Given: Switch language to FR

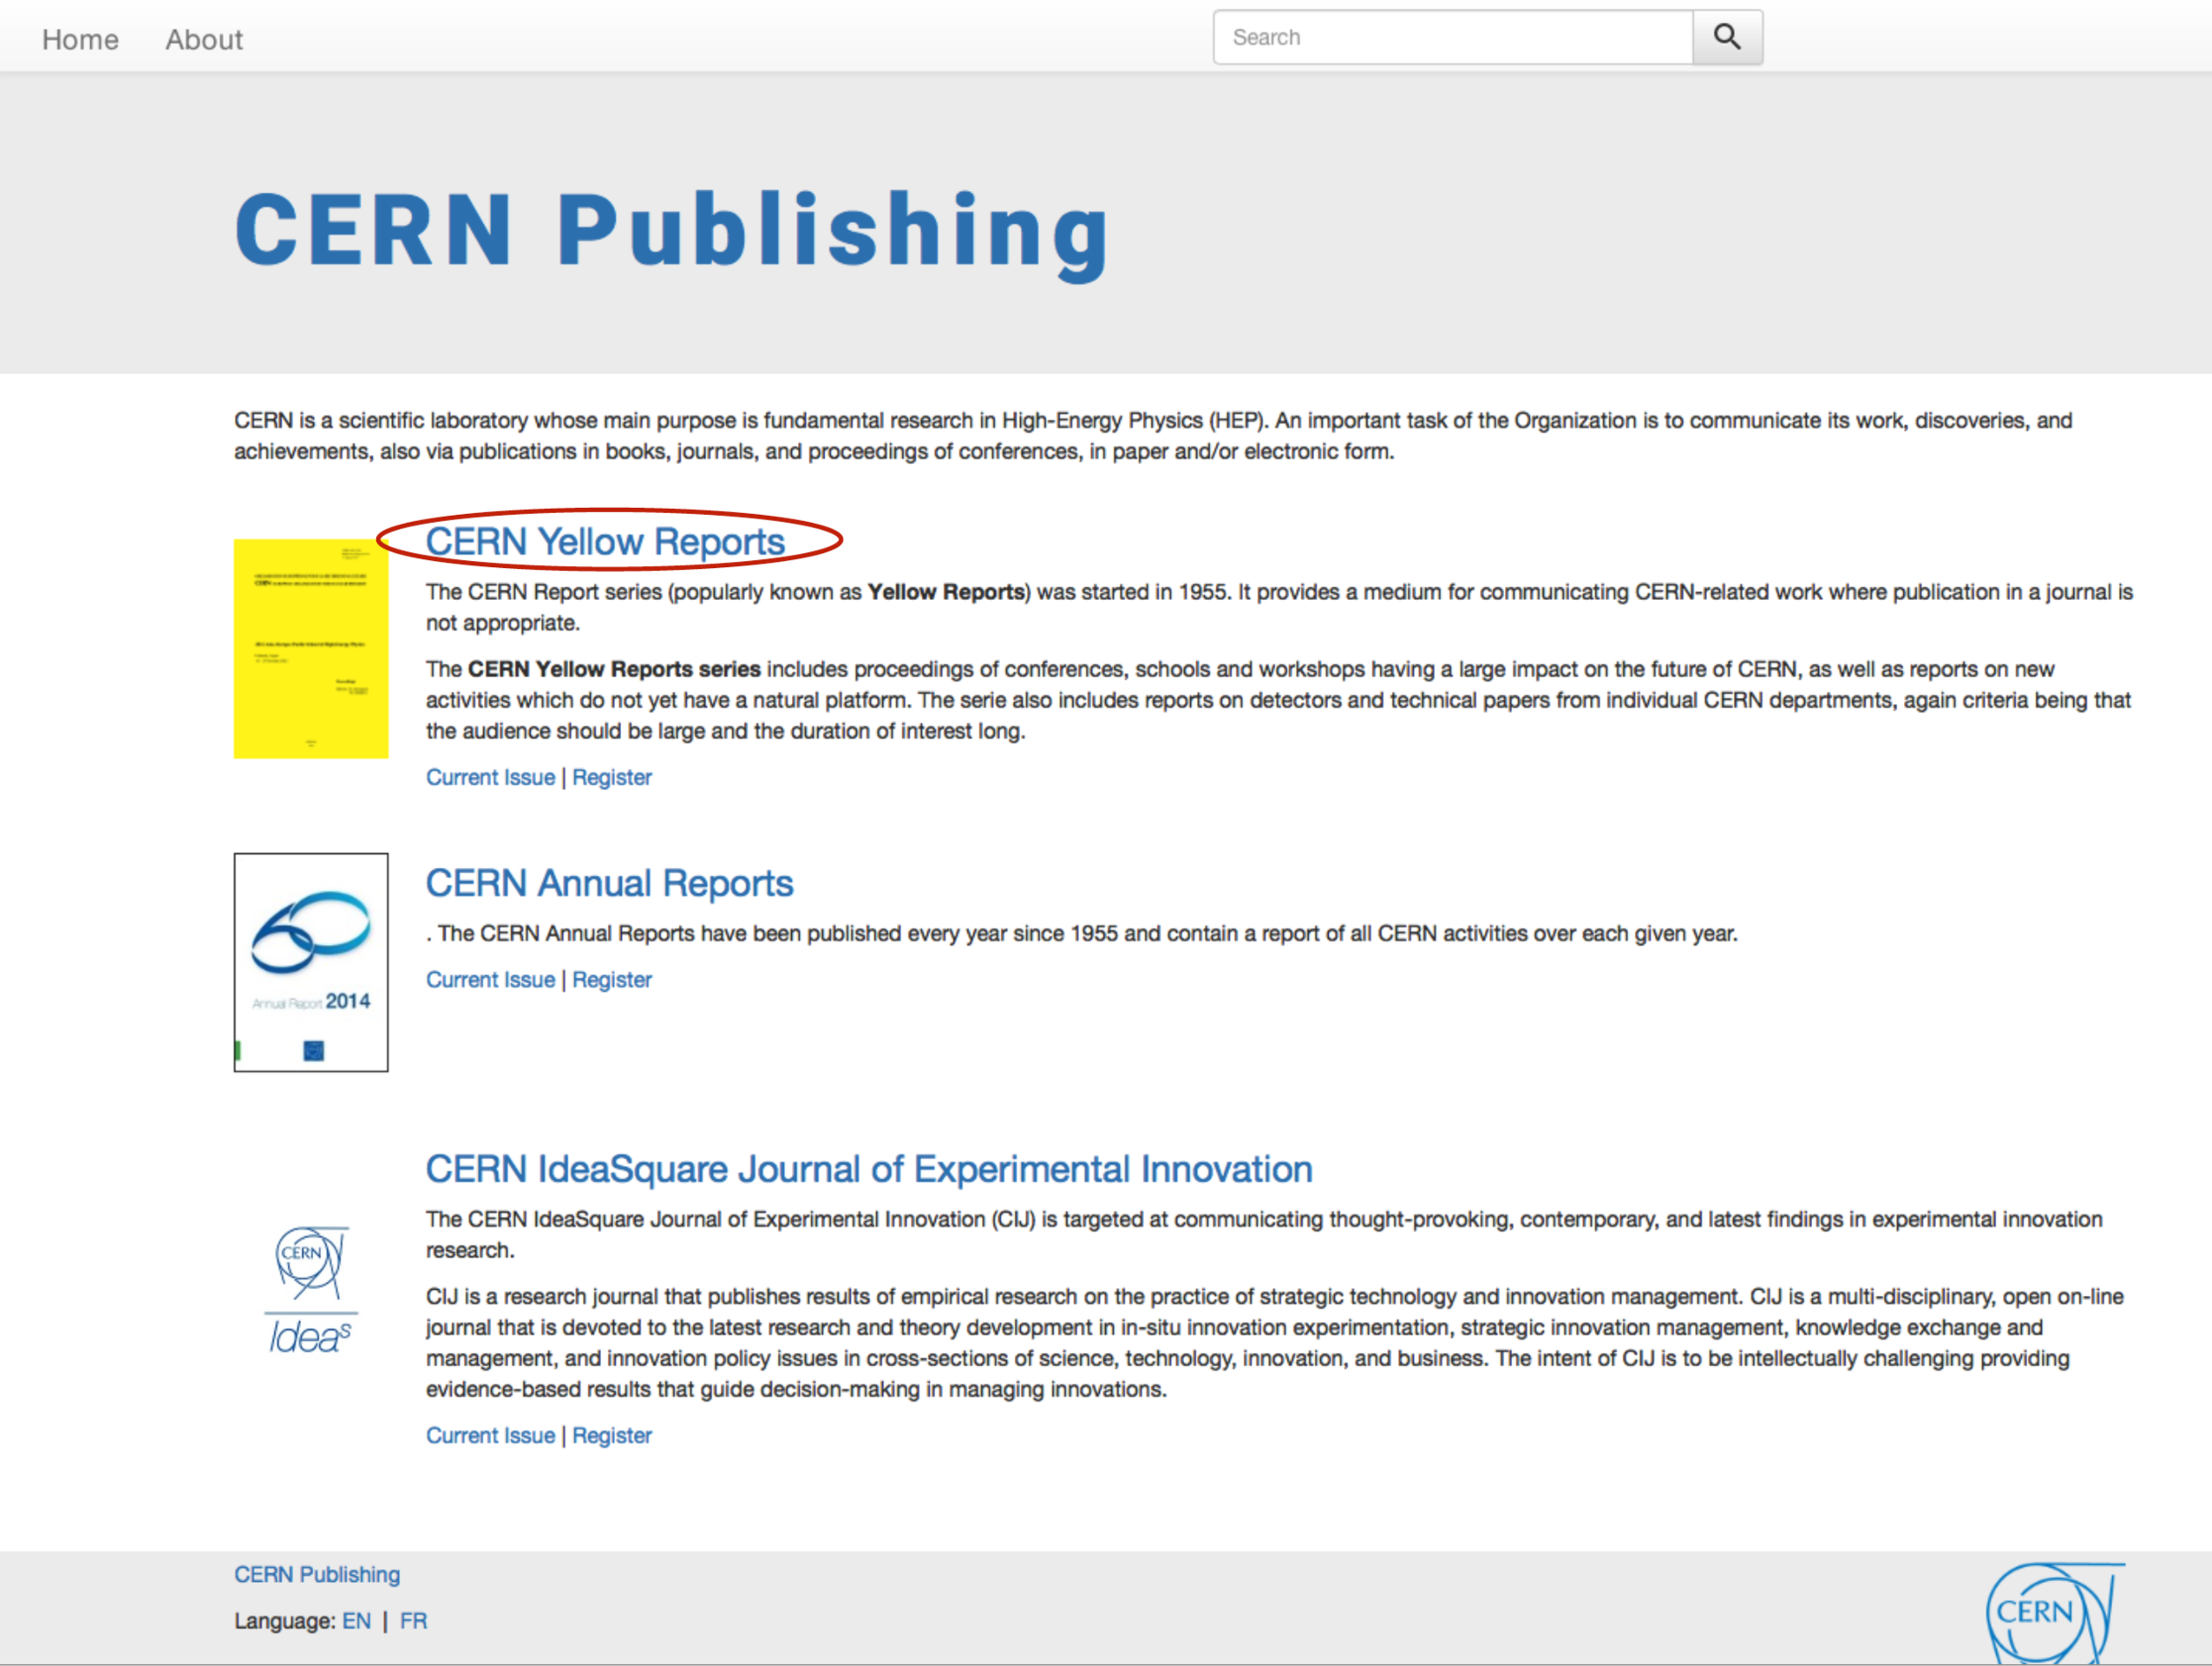Looking at the screenshot, I should click(x=413, y=1621).
